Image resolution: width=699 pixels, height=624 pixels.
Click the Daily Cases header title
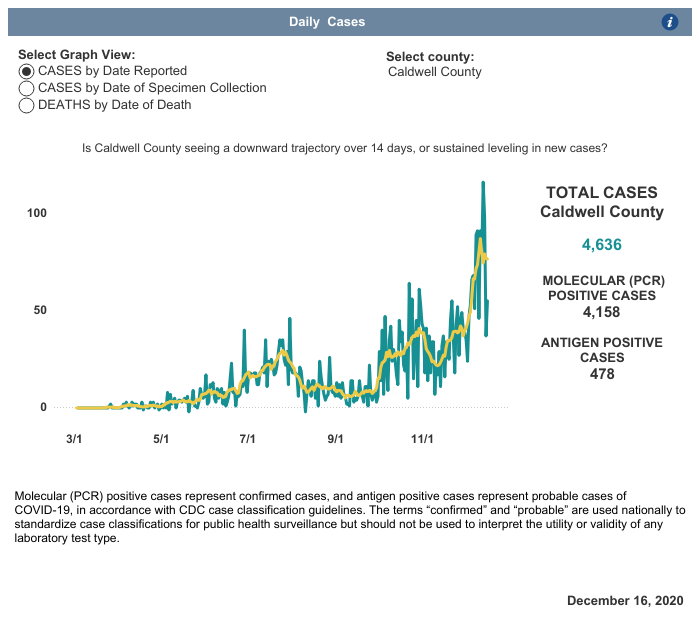tap(327, 22)
